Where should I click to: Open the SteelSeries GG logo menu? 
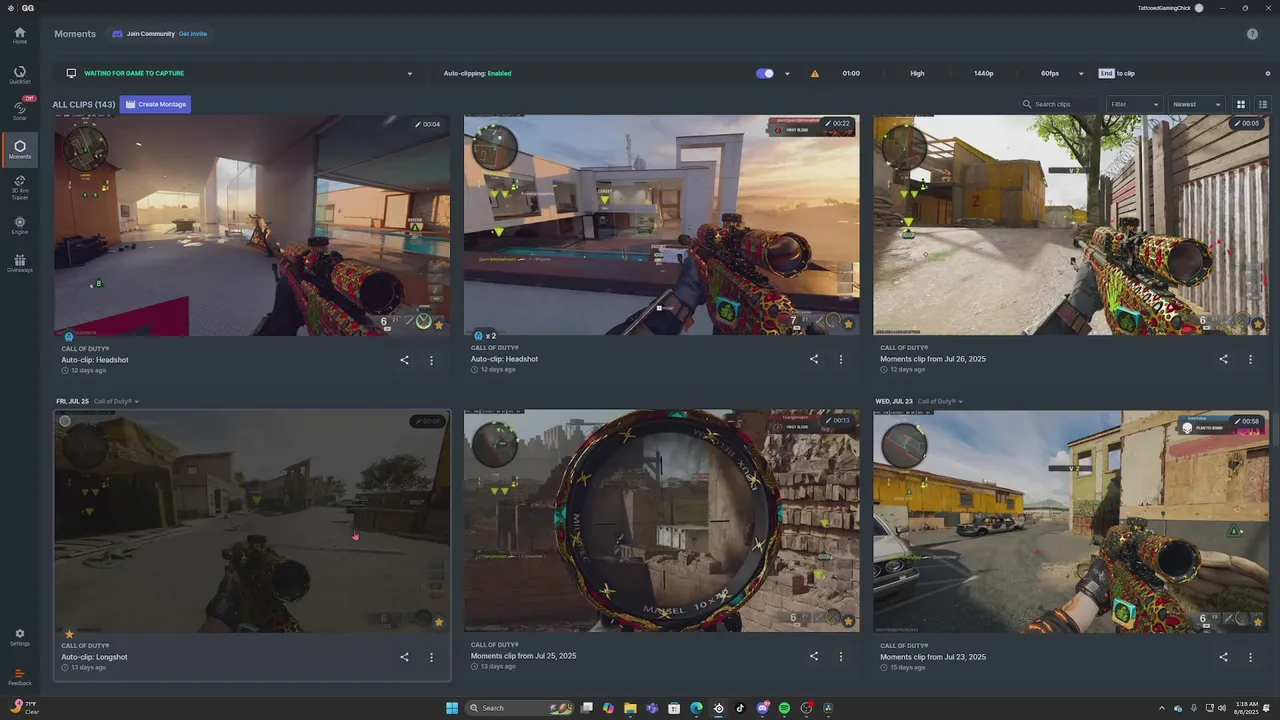click(x=19, y=7)
